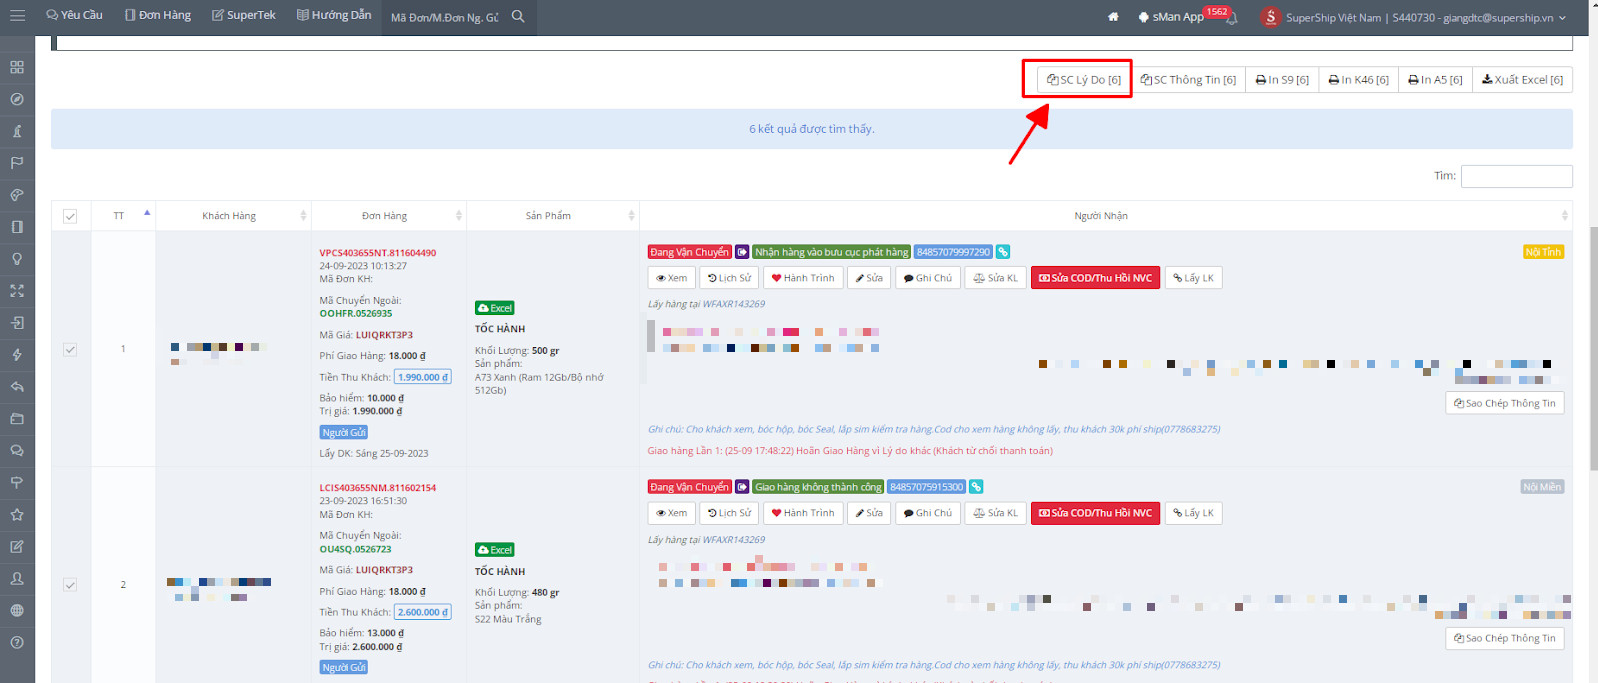Click Sửa COD/Thu Hồi NVC for first order
Viewport: 1598px width, 683px height.
pos(1095,278)
